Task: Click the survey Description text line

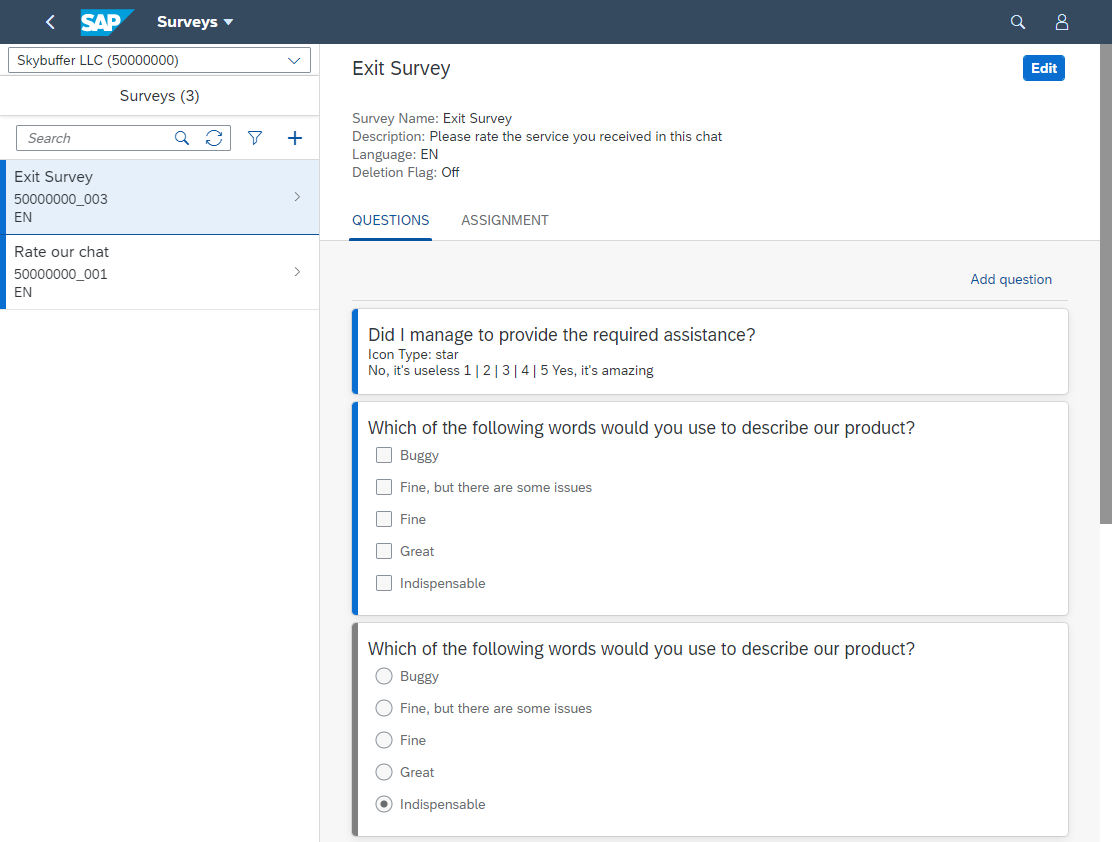Action: 537,136
